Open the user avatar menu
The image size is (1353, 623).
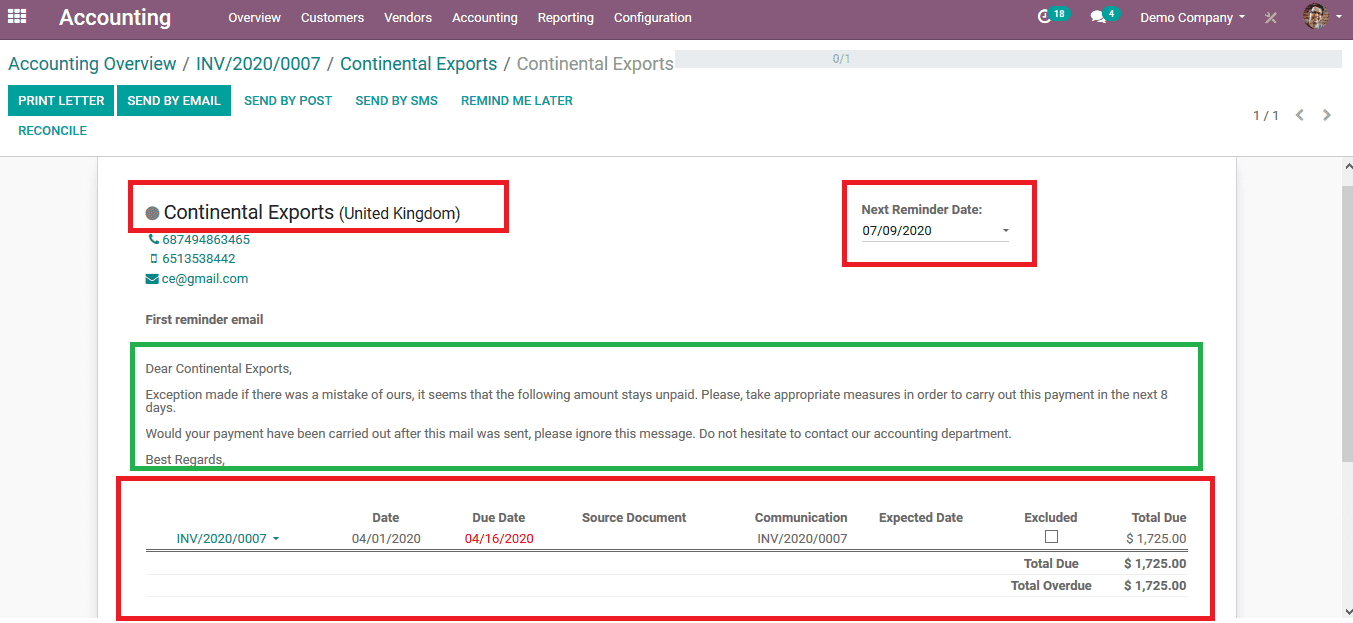click(1322, 17)
